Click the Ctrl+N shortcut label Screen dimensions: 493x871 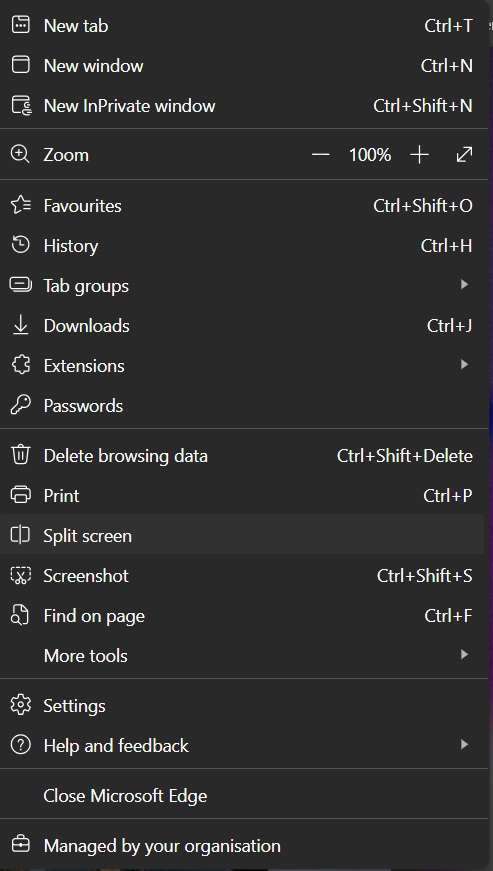pyautogui.click(x=447, y=66)
